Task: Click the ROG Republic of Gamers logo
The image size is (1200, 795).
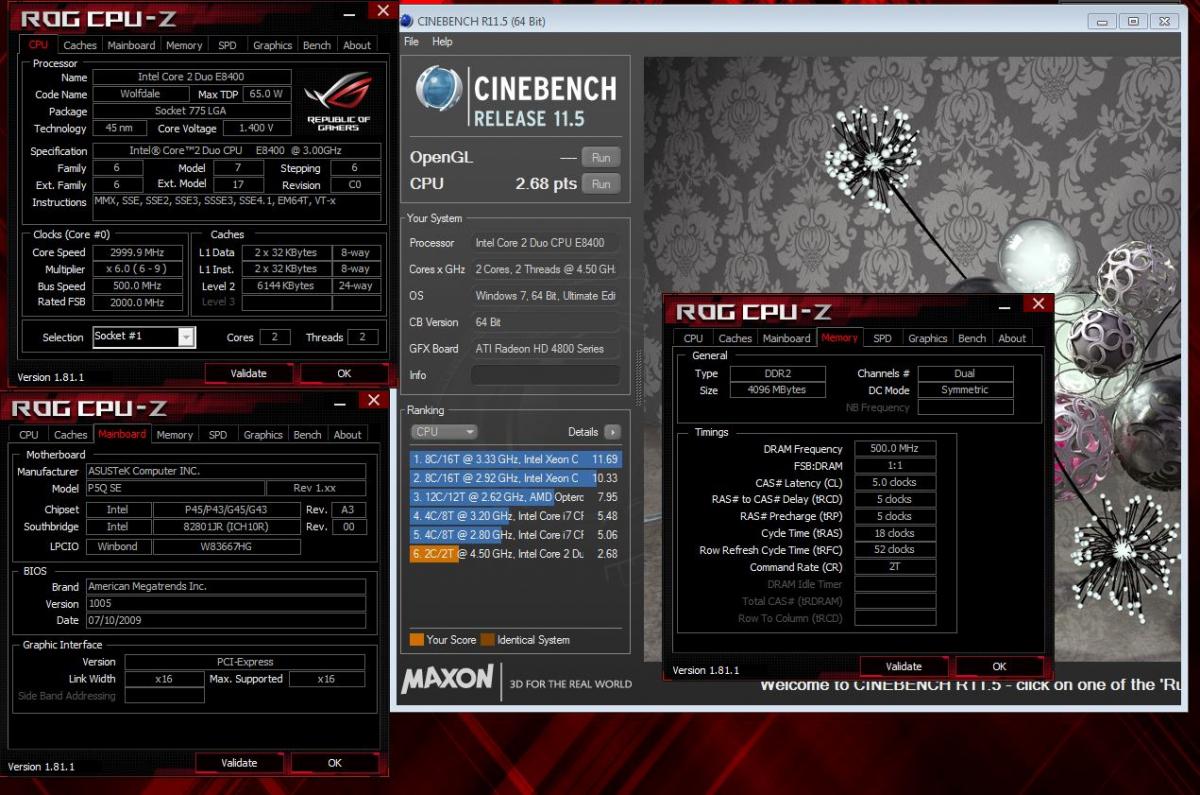Action: pos(338,101)
